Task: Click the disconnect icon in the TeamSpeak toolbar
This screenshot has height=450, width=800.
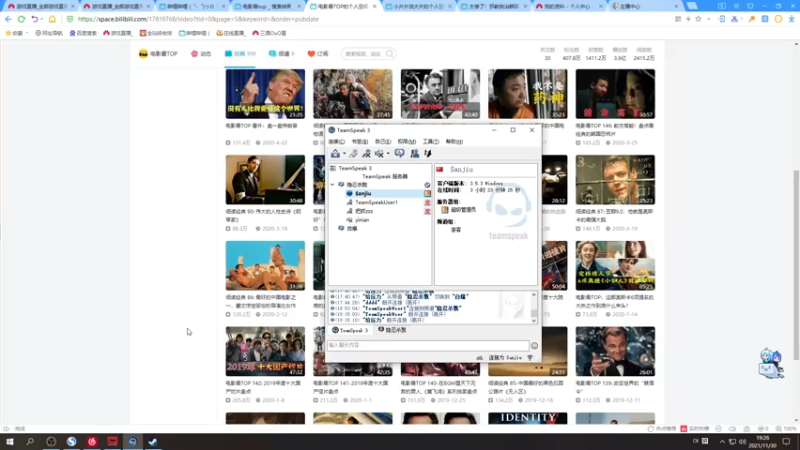Action: point(353,154)
